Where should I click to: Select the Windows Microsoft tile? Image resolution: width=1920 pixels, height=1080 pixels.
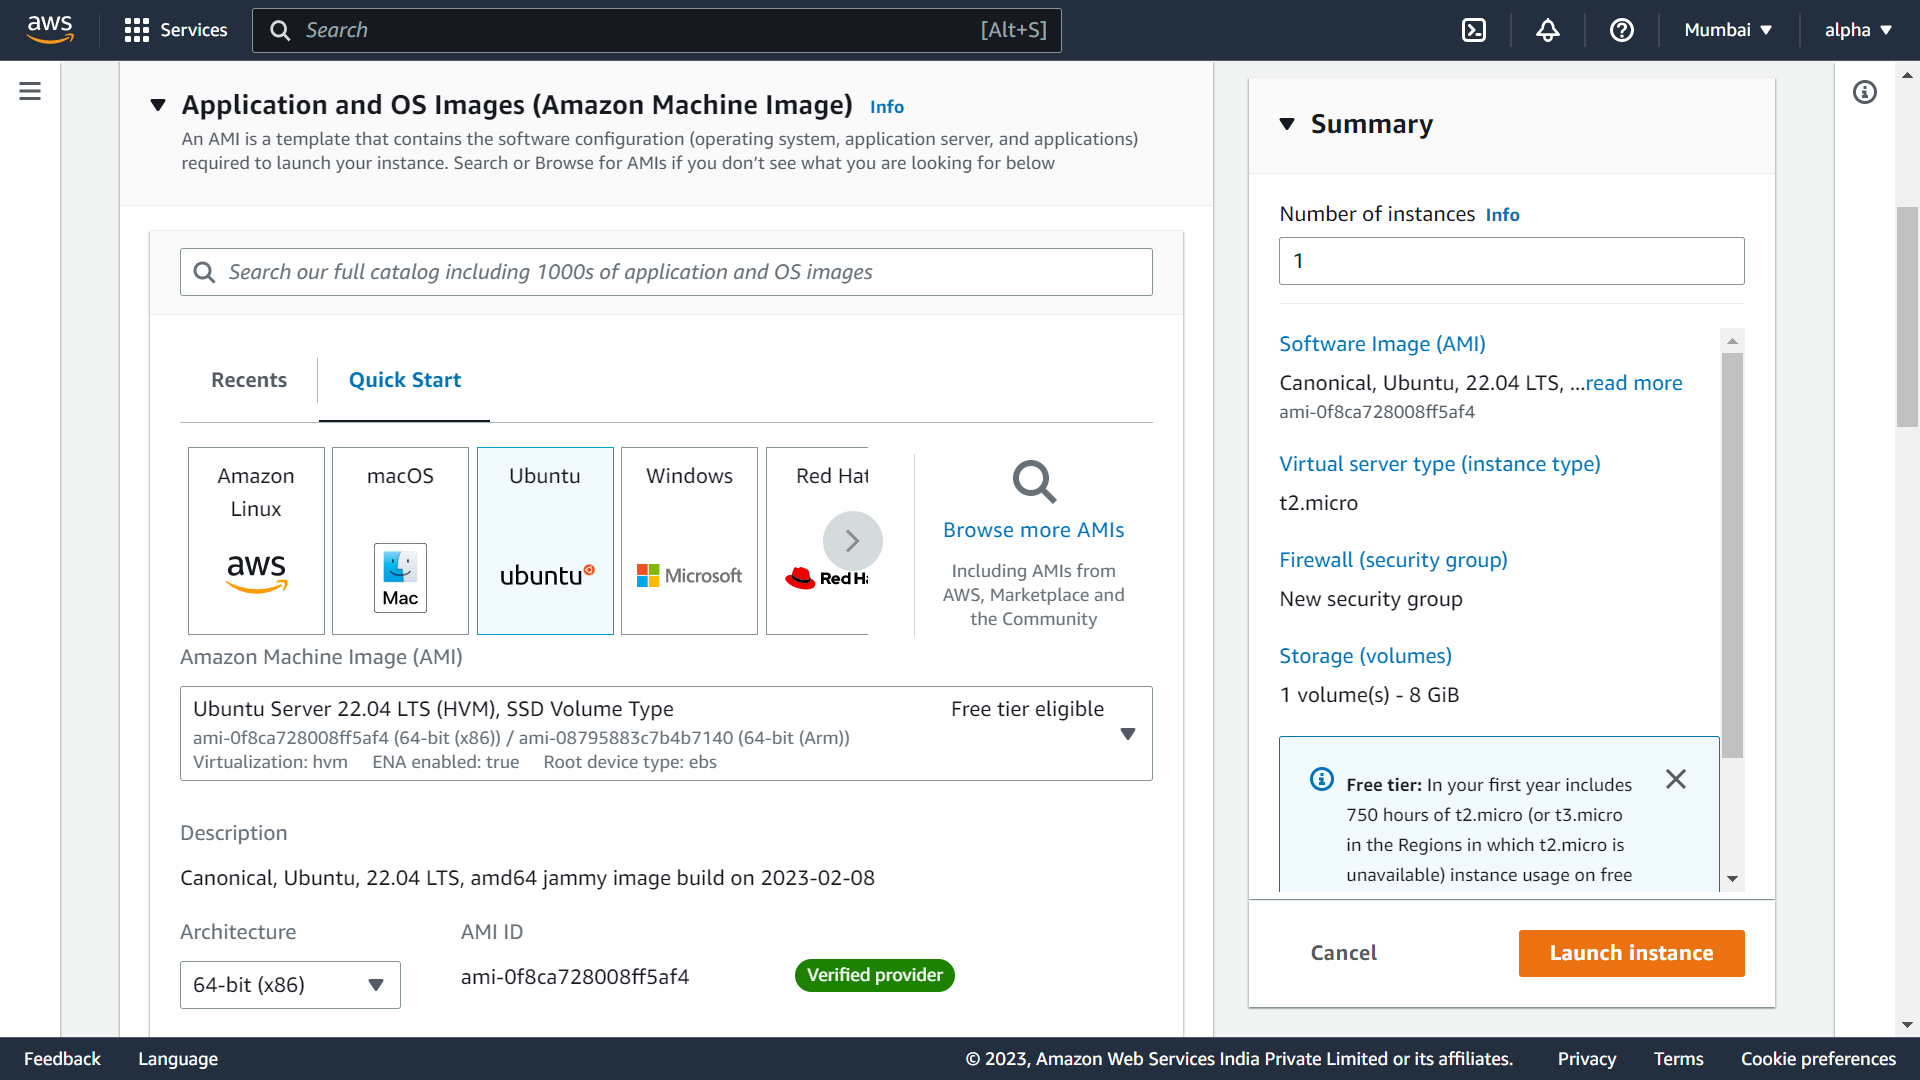689,540
